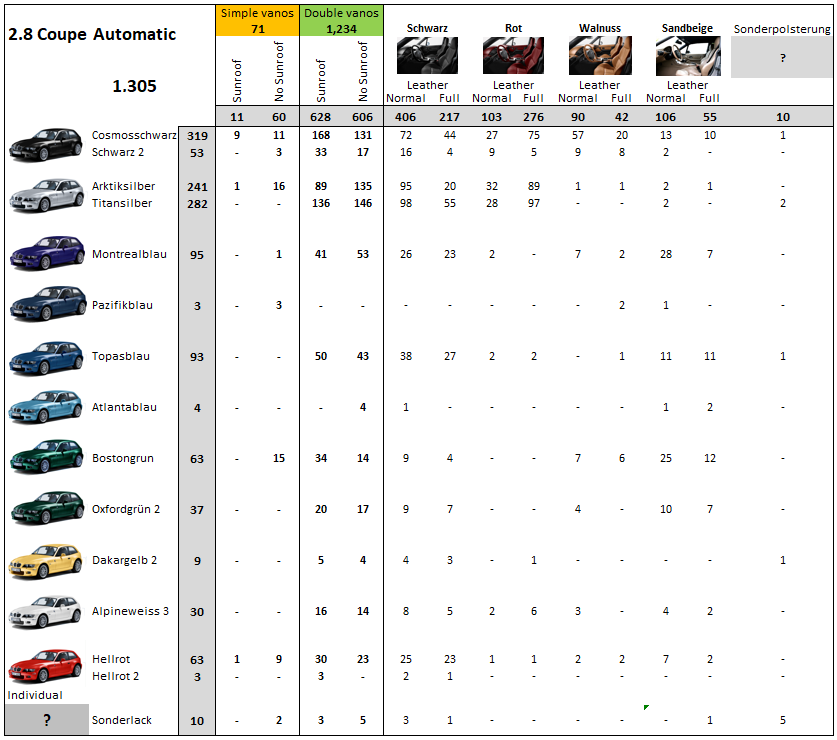Select the green Double vanos header cell
Screen dimensions: 837x740
point(341,21)
